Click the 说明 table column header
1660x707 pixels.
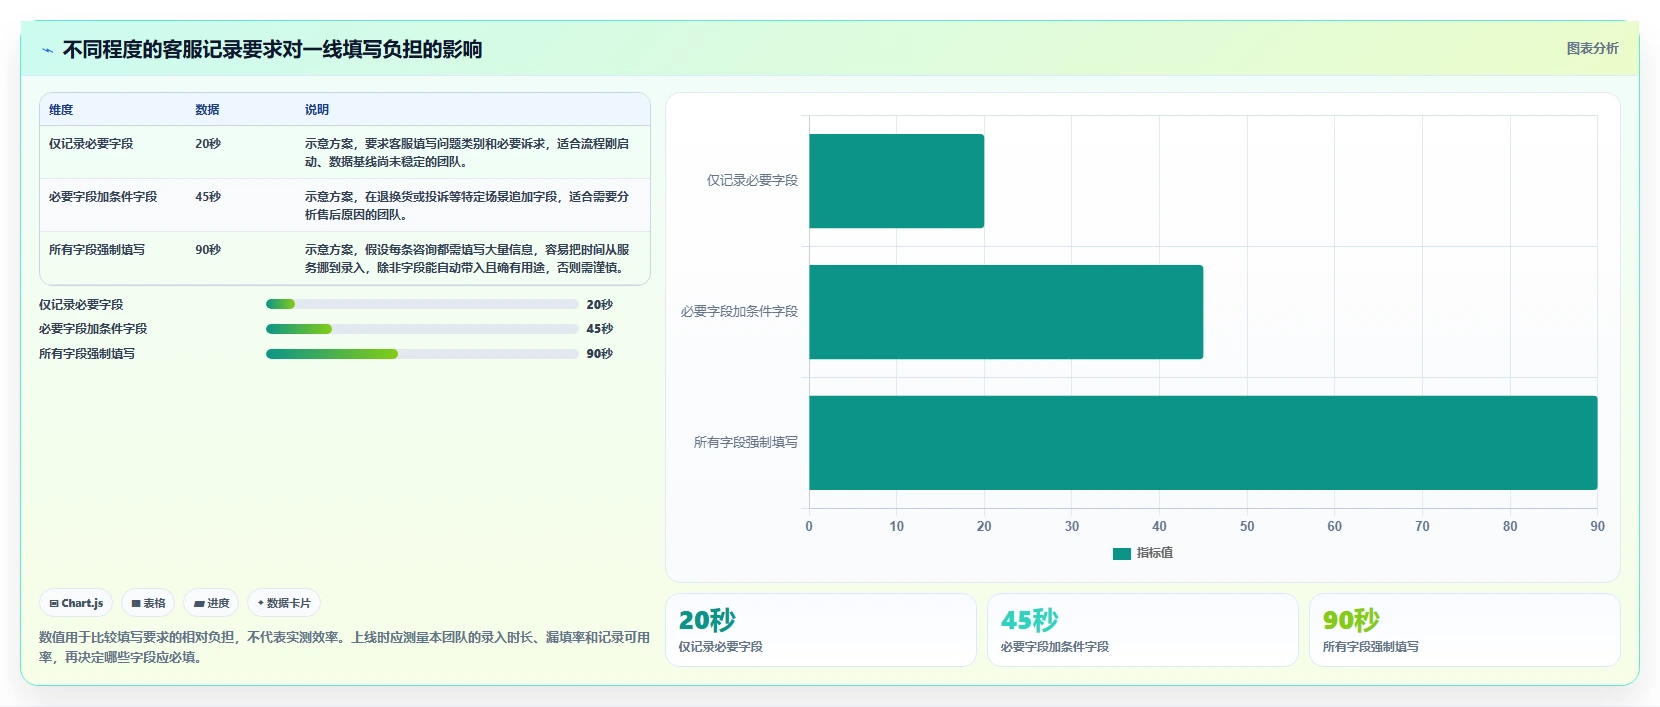tap(317, 110)
